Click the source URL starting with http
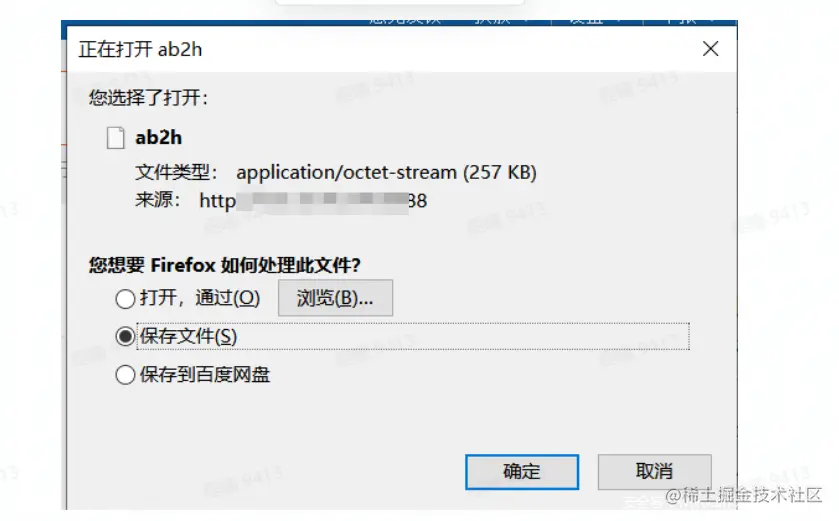The height and width of the screenshot is (521, 839). [313, 201]
